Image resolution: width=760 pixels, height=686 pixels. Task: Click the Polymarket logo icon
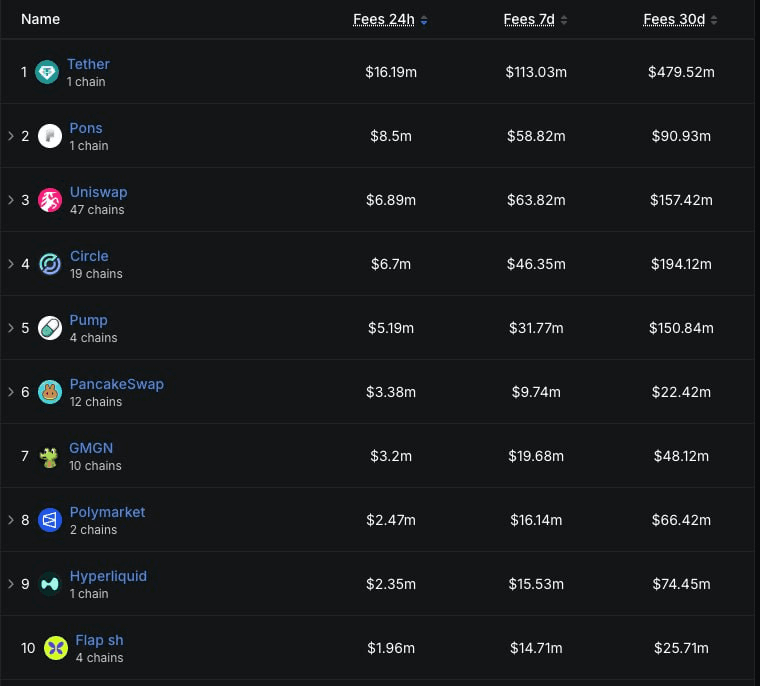[50, 520]
